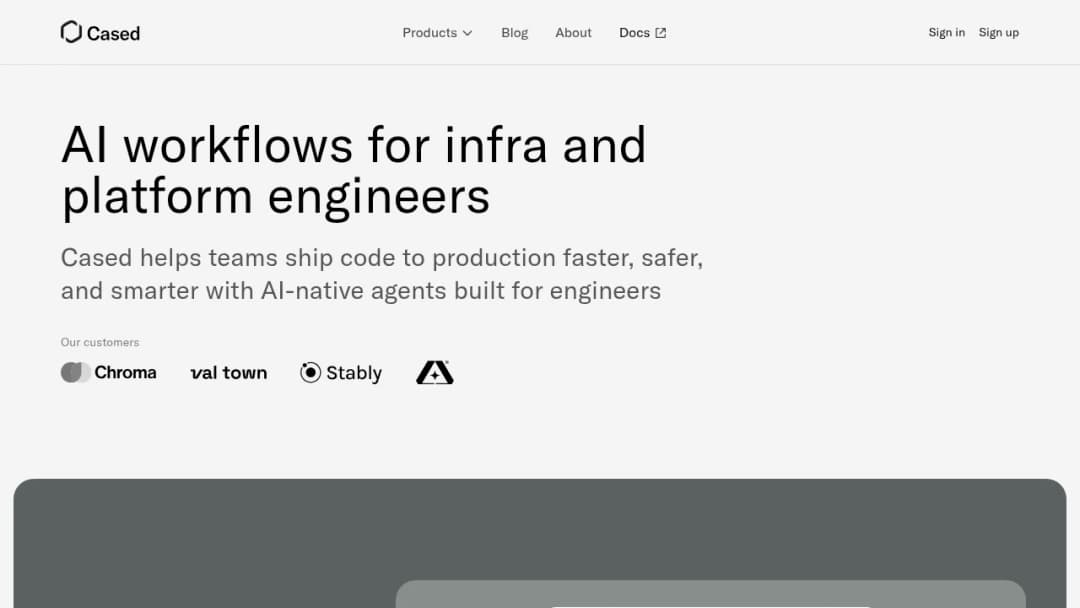This screenshot has height=608, width=1080.
Task: Click the Products chevron arrow
Action: [468, 33]
